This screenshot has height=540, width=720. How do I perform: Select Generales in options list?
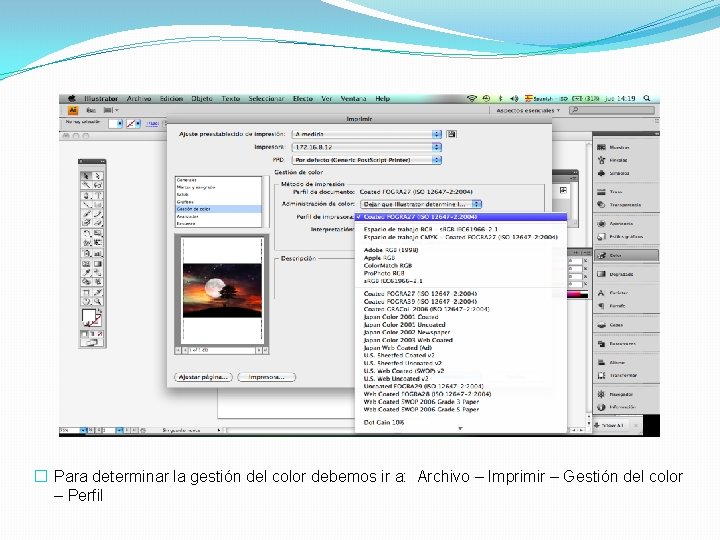pyautogui.click(x=218, y=180)
